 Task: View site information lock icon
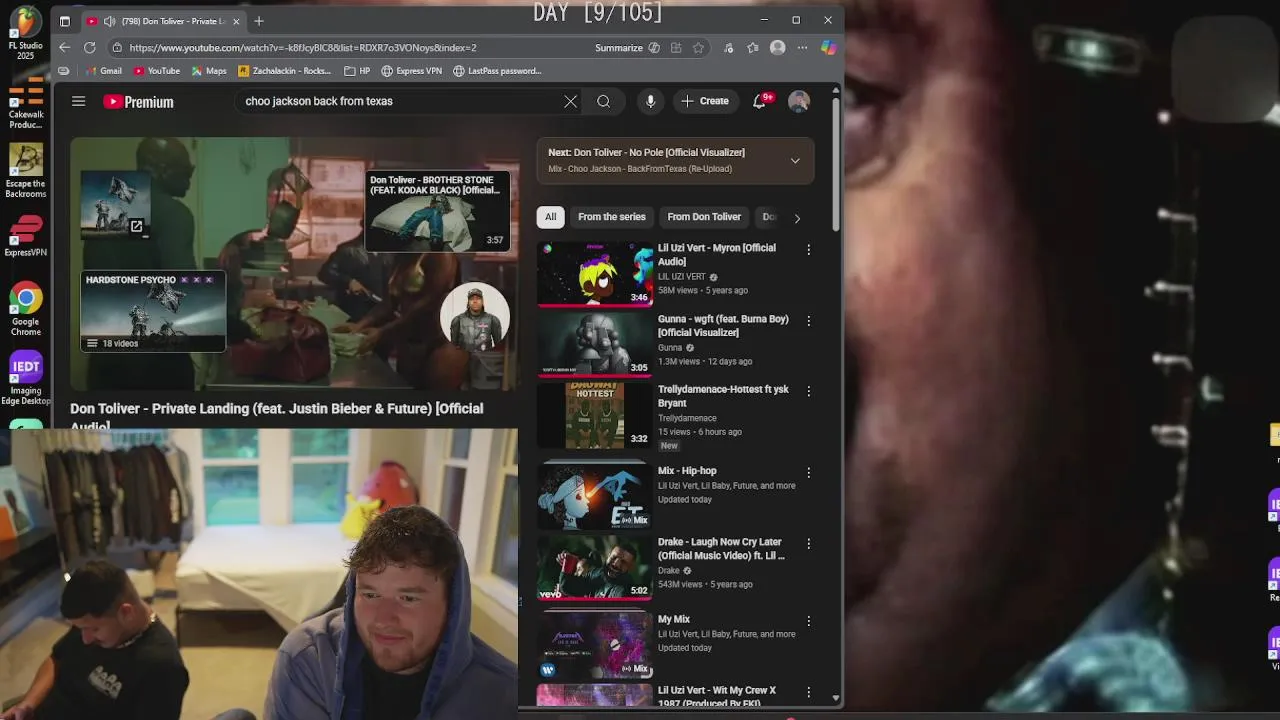[117, 47]
